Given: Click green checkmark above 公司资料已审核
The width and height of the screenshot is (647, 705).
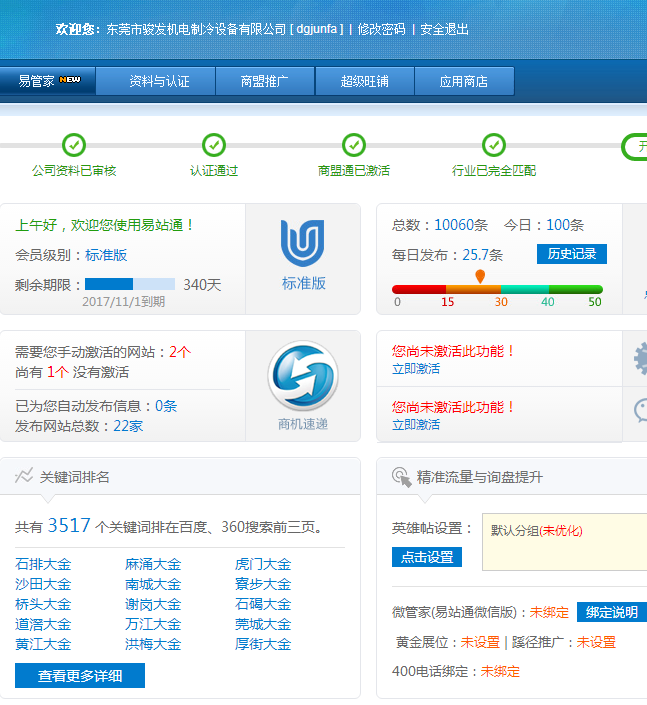Looking at the screenshot, I should point(74,145).
